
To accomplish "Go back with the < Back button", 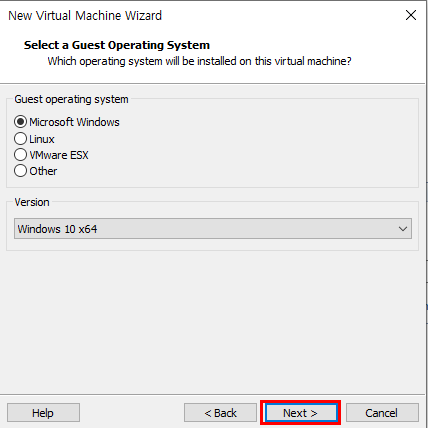I will coord(220,413).
